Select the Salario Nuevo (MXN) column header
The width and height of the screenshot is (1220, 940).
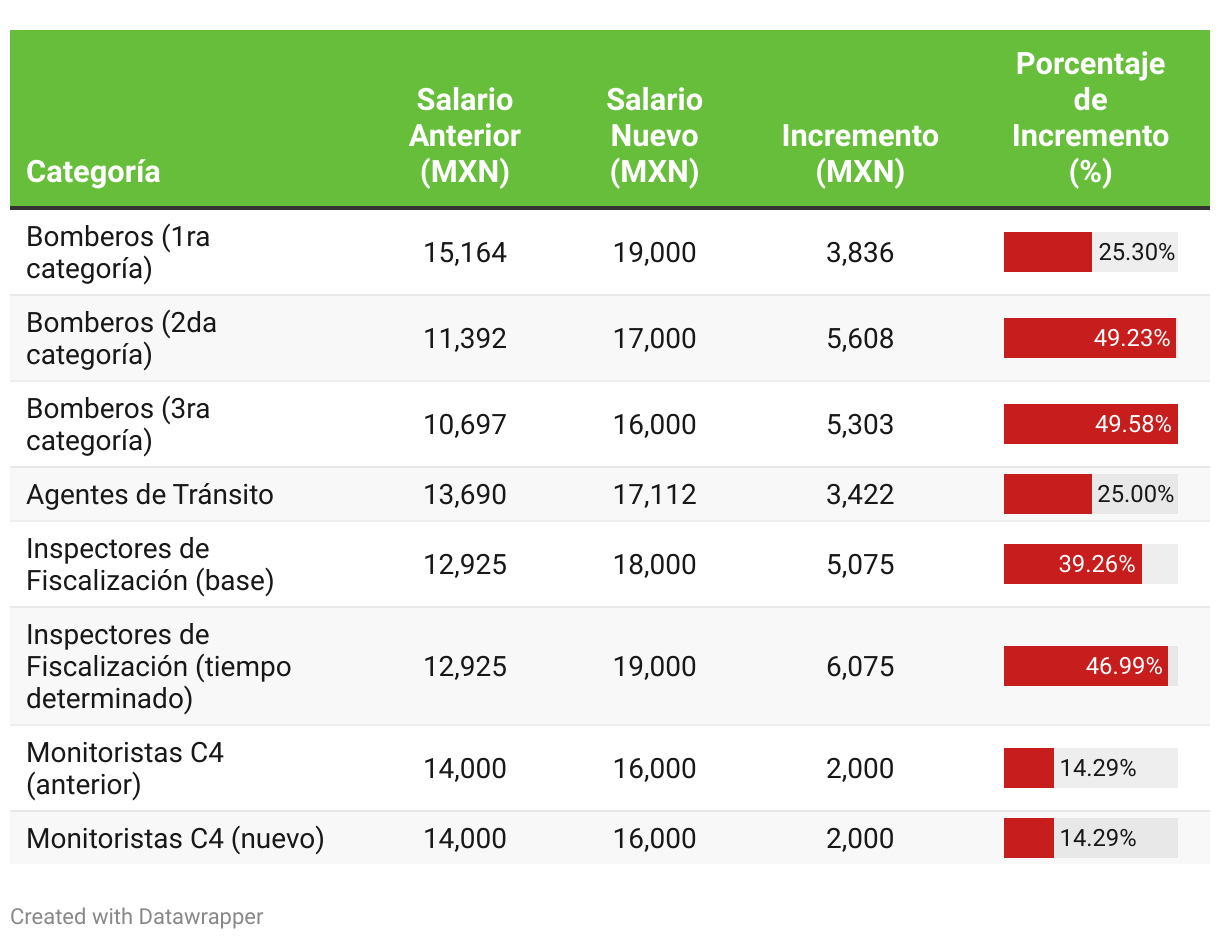[654, 136]
